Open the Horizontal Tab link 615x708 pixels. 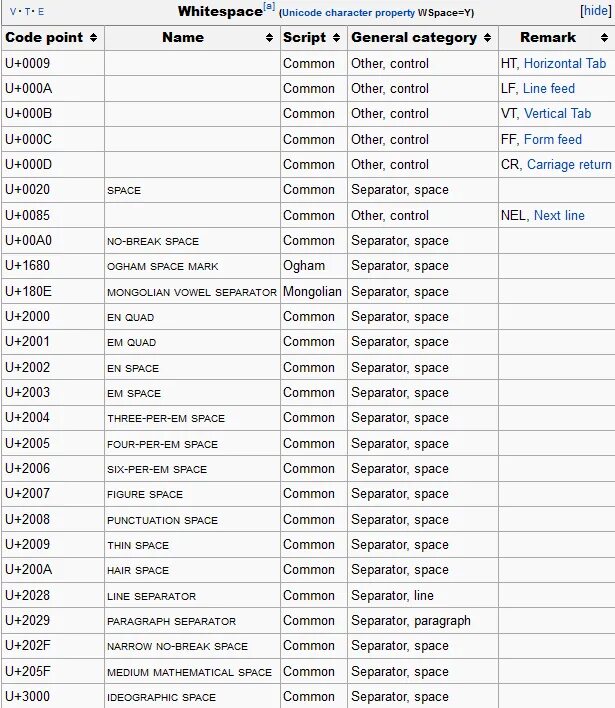[565, 64]
